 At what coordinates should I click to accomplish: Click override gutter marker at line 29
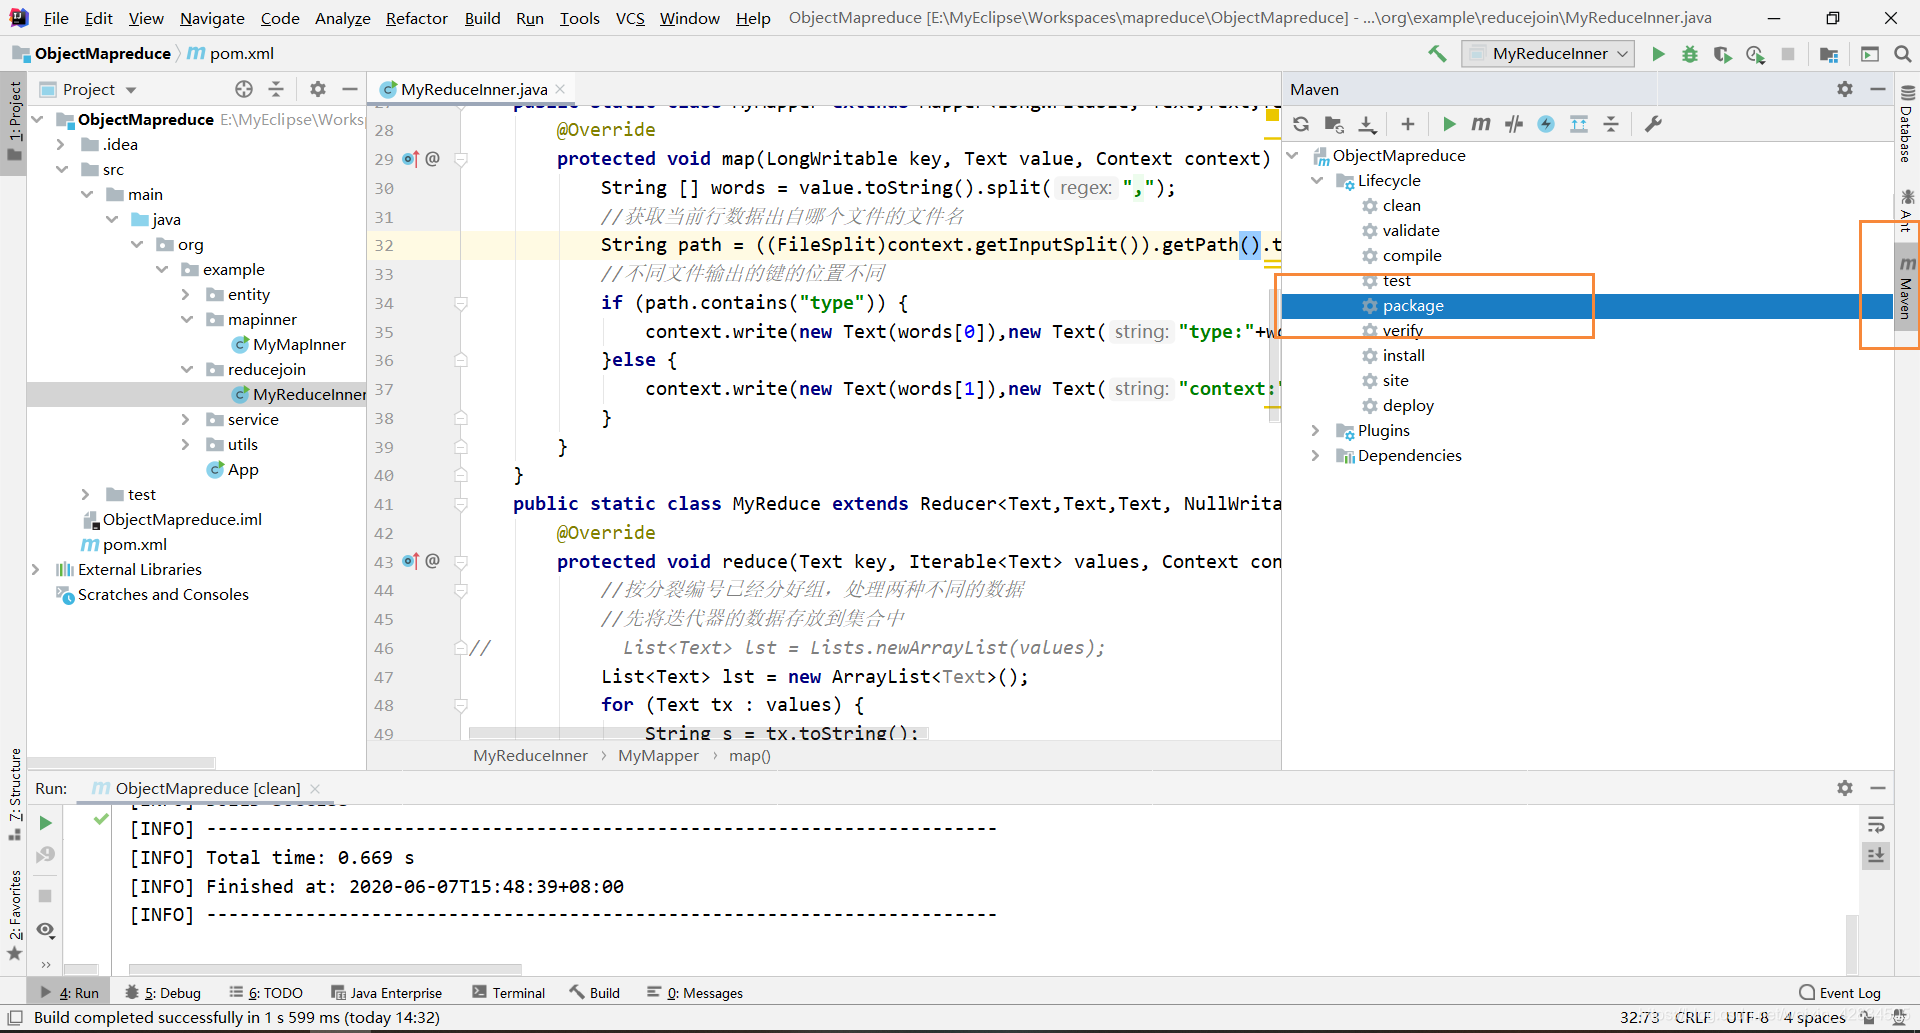[410, 159]
